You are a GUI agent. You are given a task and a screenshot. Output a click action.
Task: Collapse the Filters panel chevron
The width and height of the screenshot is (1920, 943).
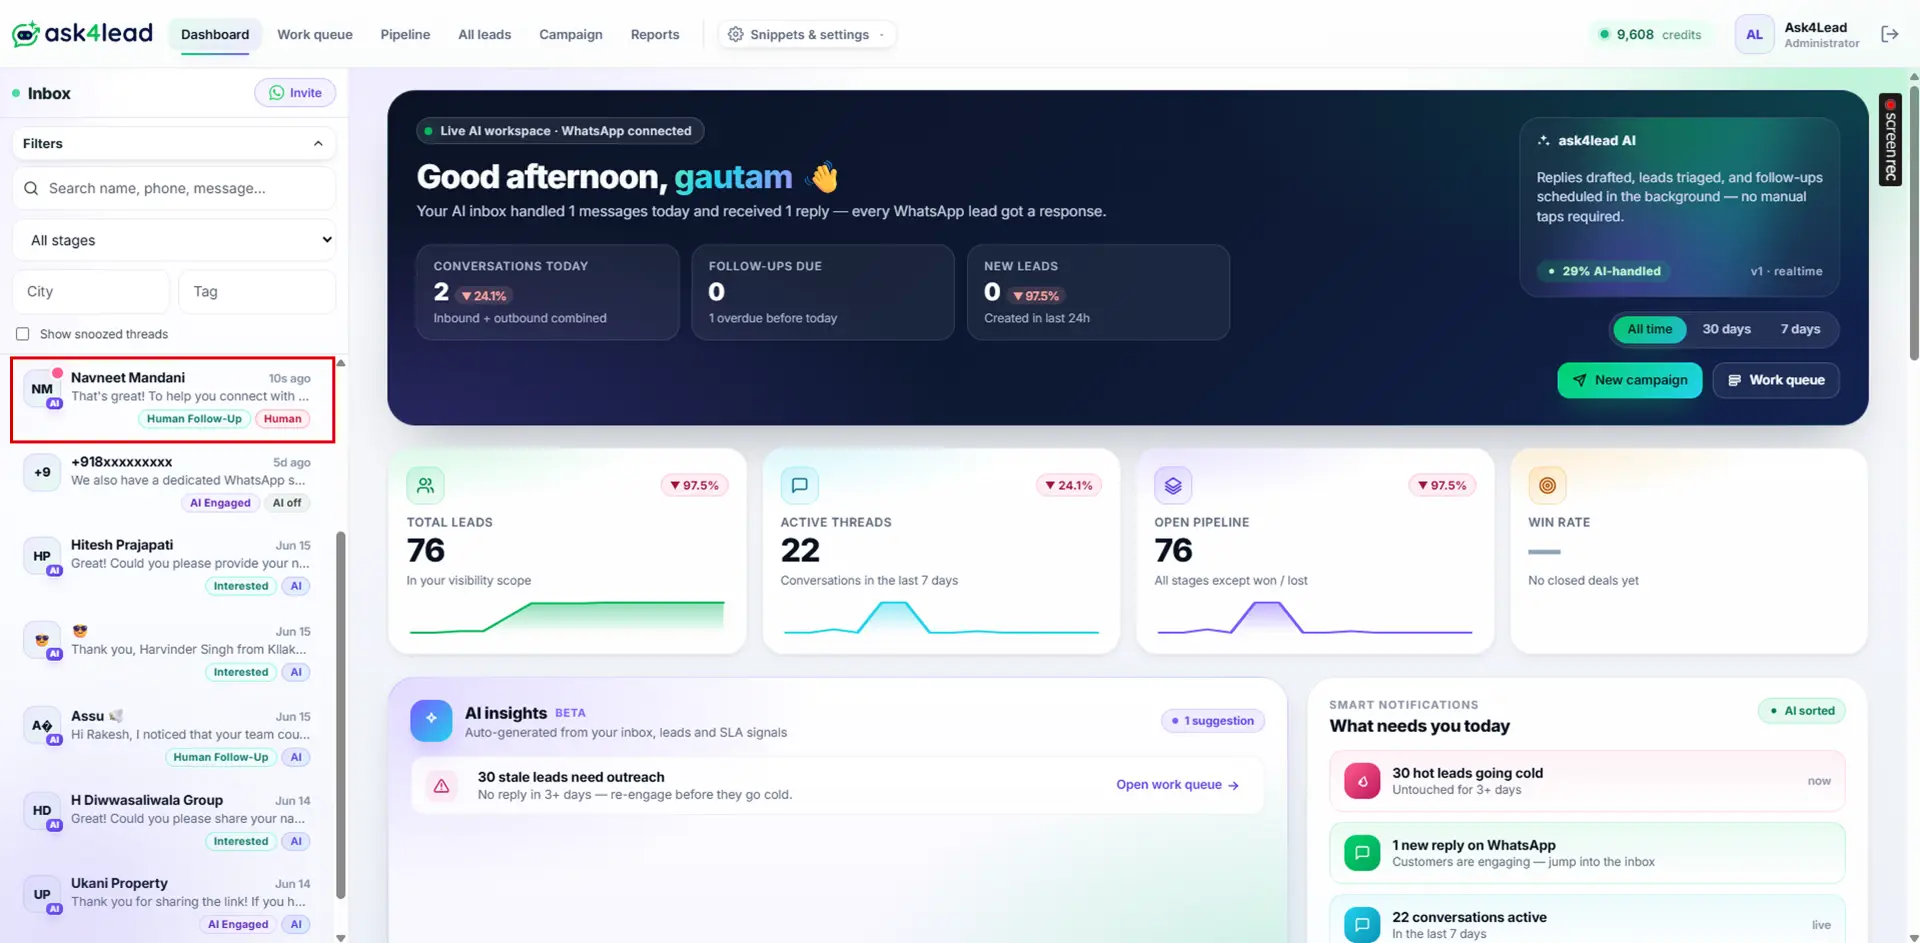tap(318, 143)
